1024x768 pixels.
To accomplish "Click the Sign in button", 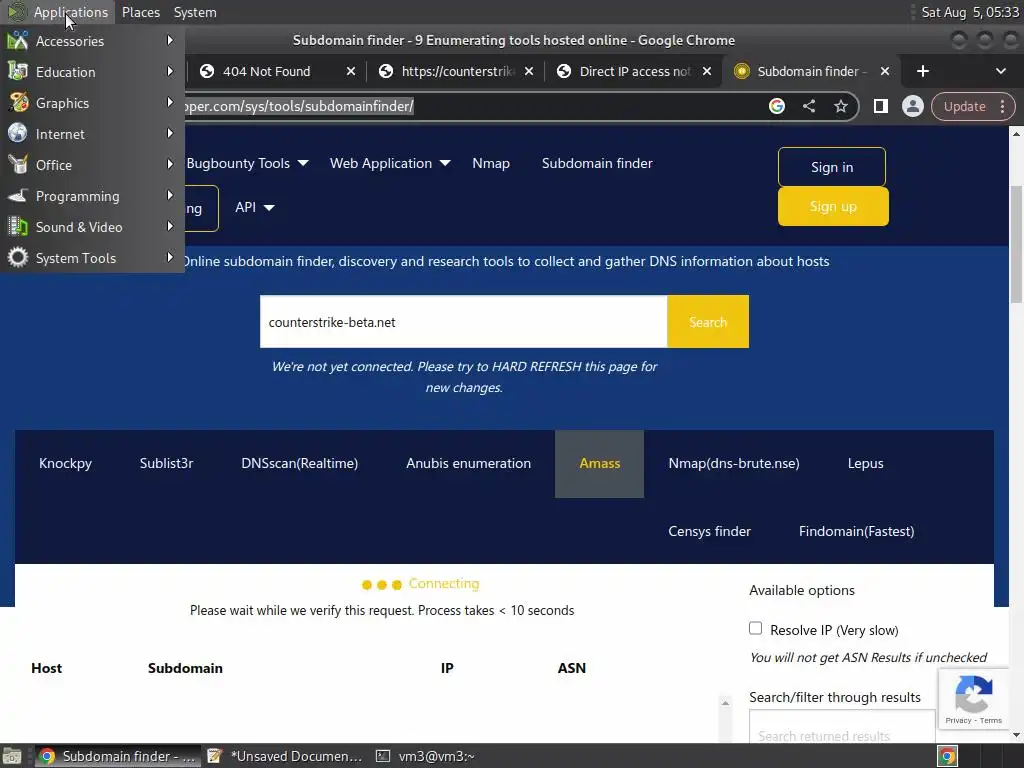I will click(x=832, y=167).
